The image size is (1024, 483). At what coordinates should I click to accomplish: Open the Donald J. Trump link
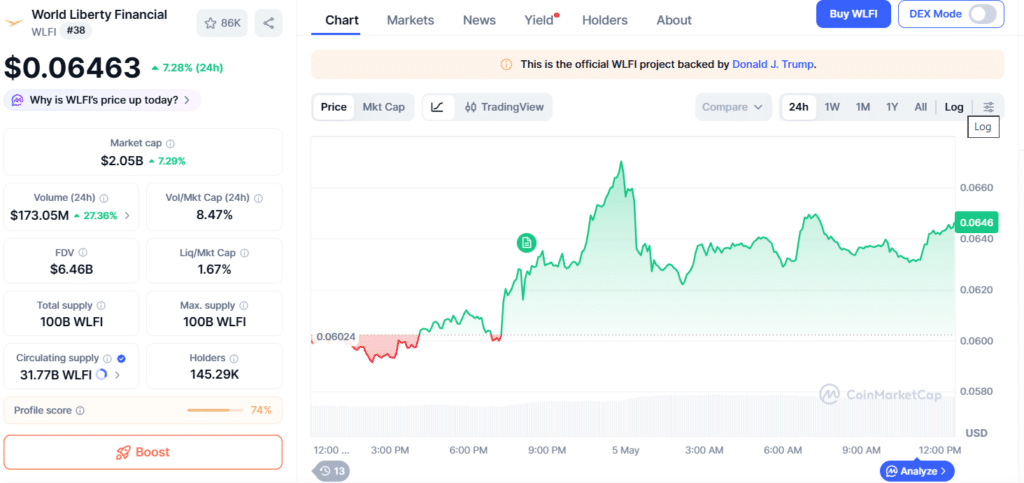click(x=773, y=65)
